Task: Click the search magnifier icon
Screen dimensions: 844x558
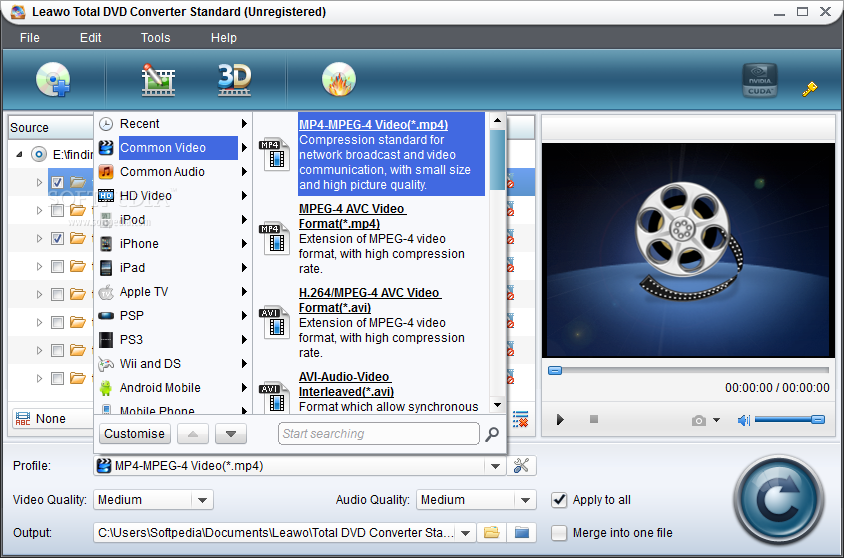Action: (x=491, y=434)
